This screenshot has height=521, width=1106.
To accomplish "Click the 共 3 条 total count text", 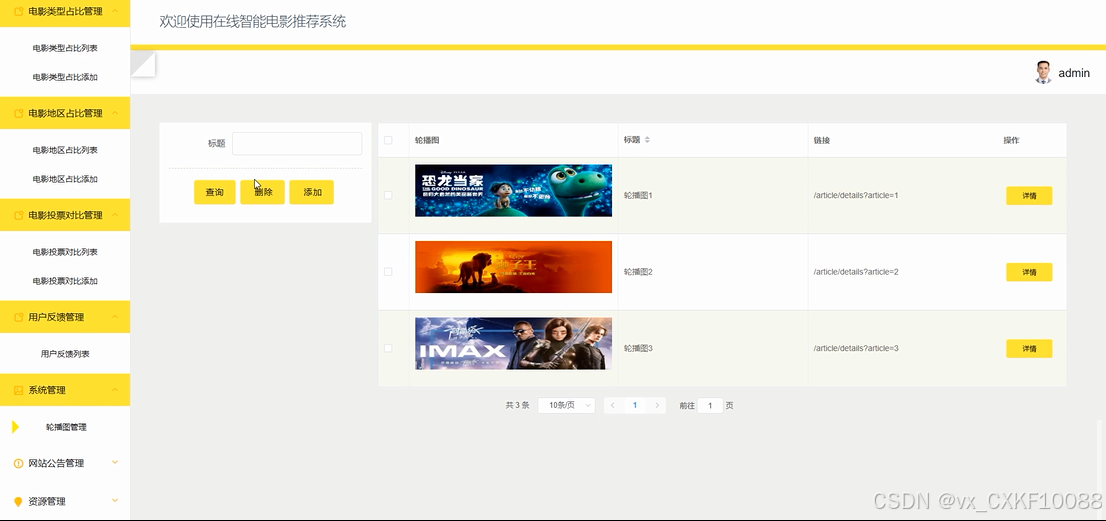I will coord(517,405).
